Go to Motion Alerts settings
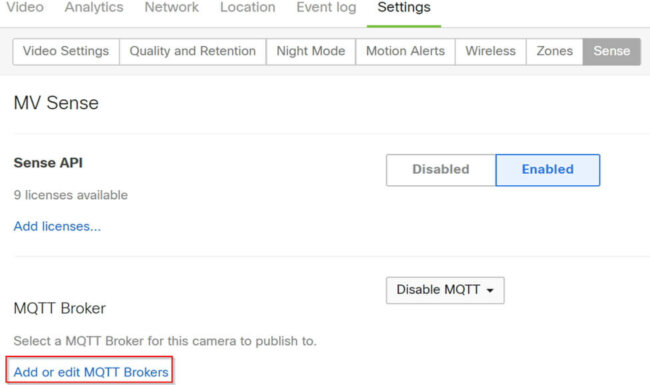Screen dimensions: 650x385 click(x=405, y=51)
